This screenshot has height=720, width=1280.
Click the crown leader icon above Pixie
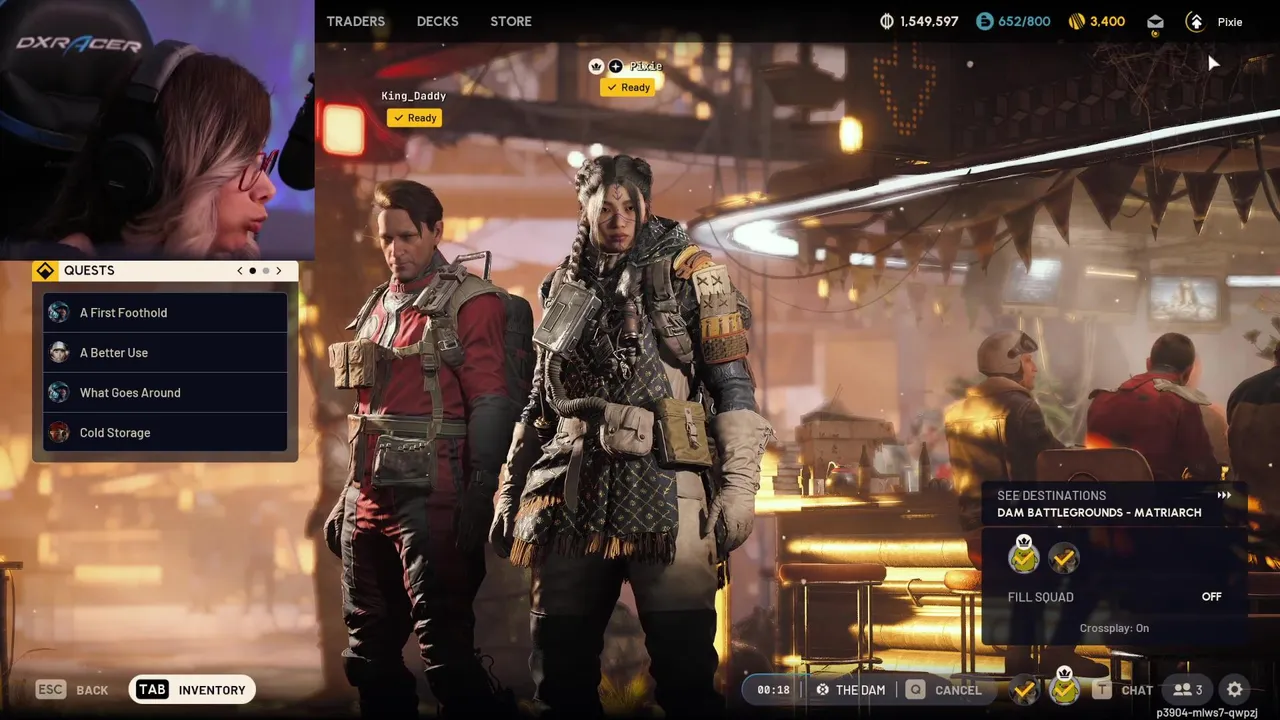pos(597,66)
